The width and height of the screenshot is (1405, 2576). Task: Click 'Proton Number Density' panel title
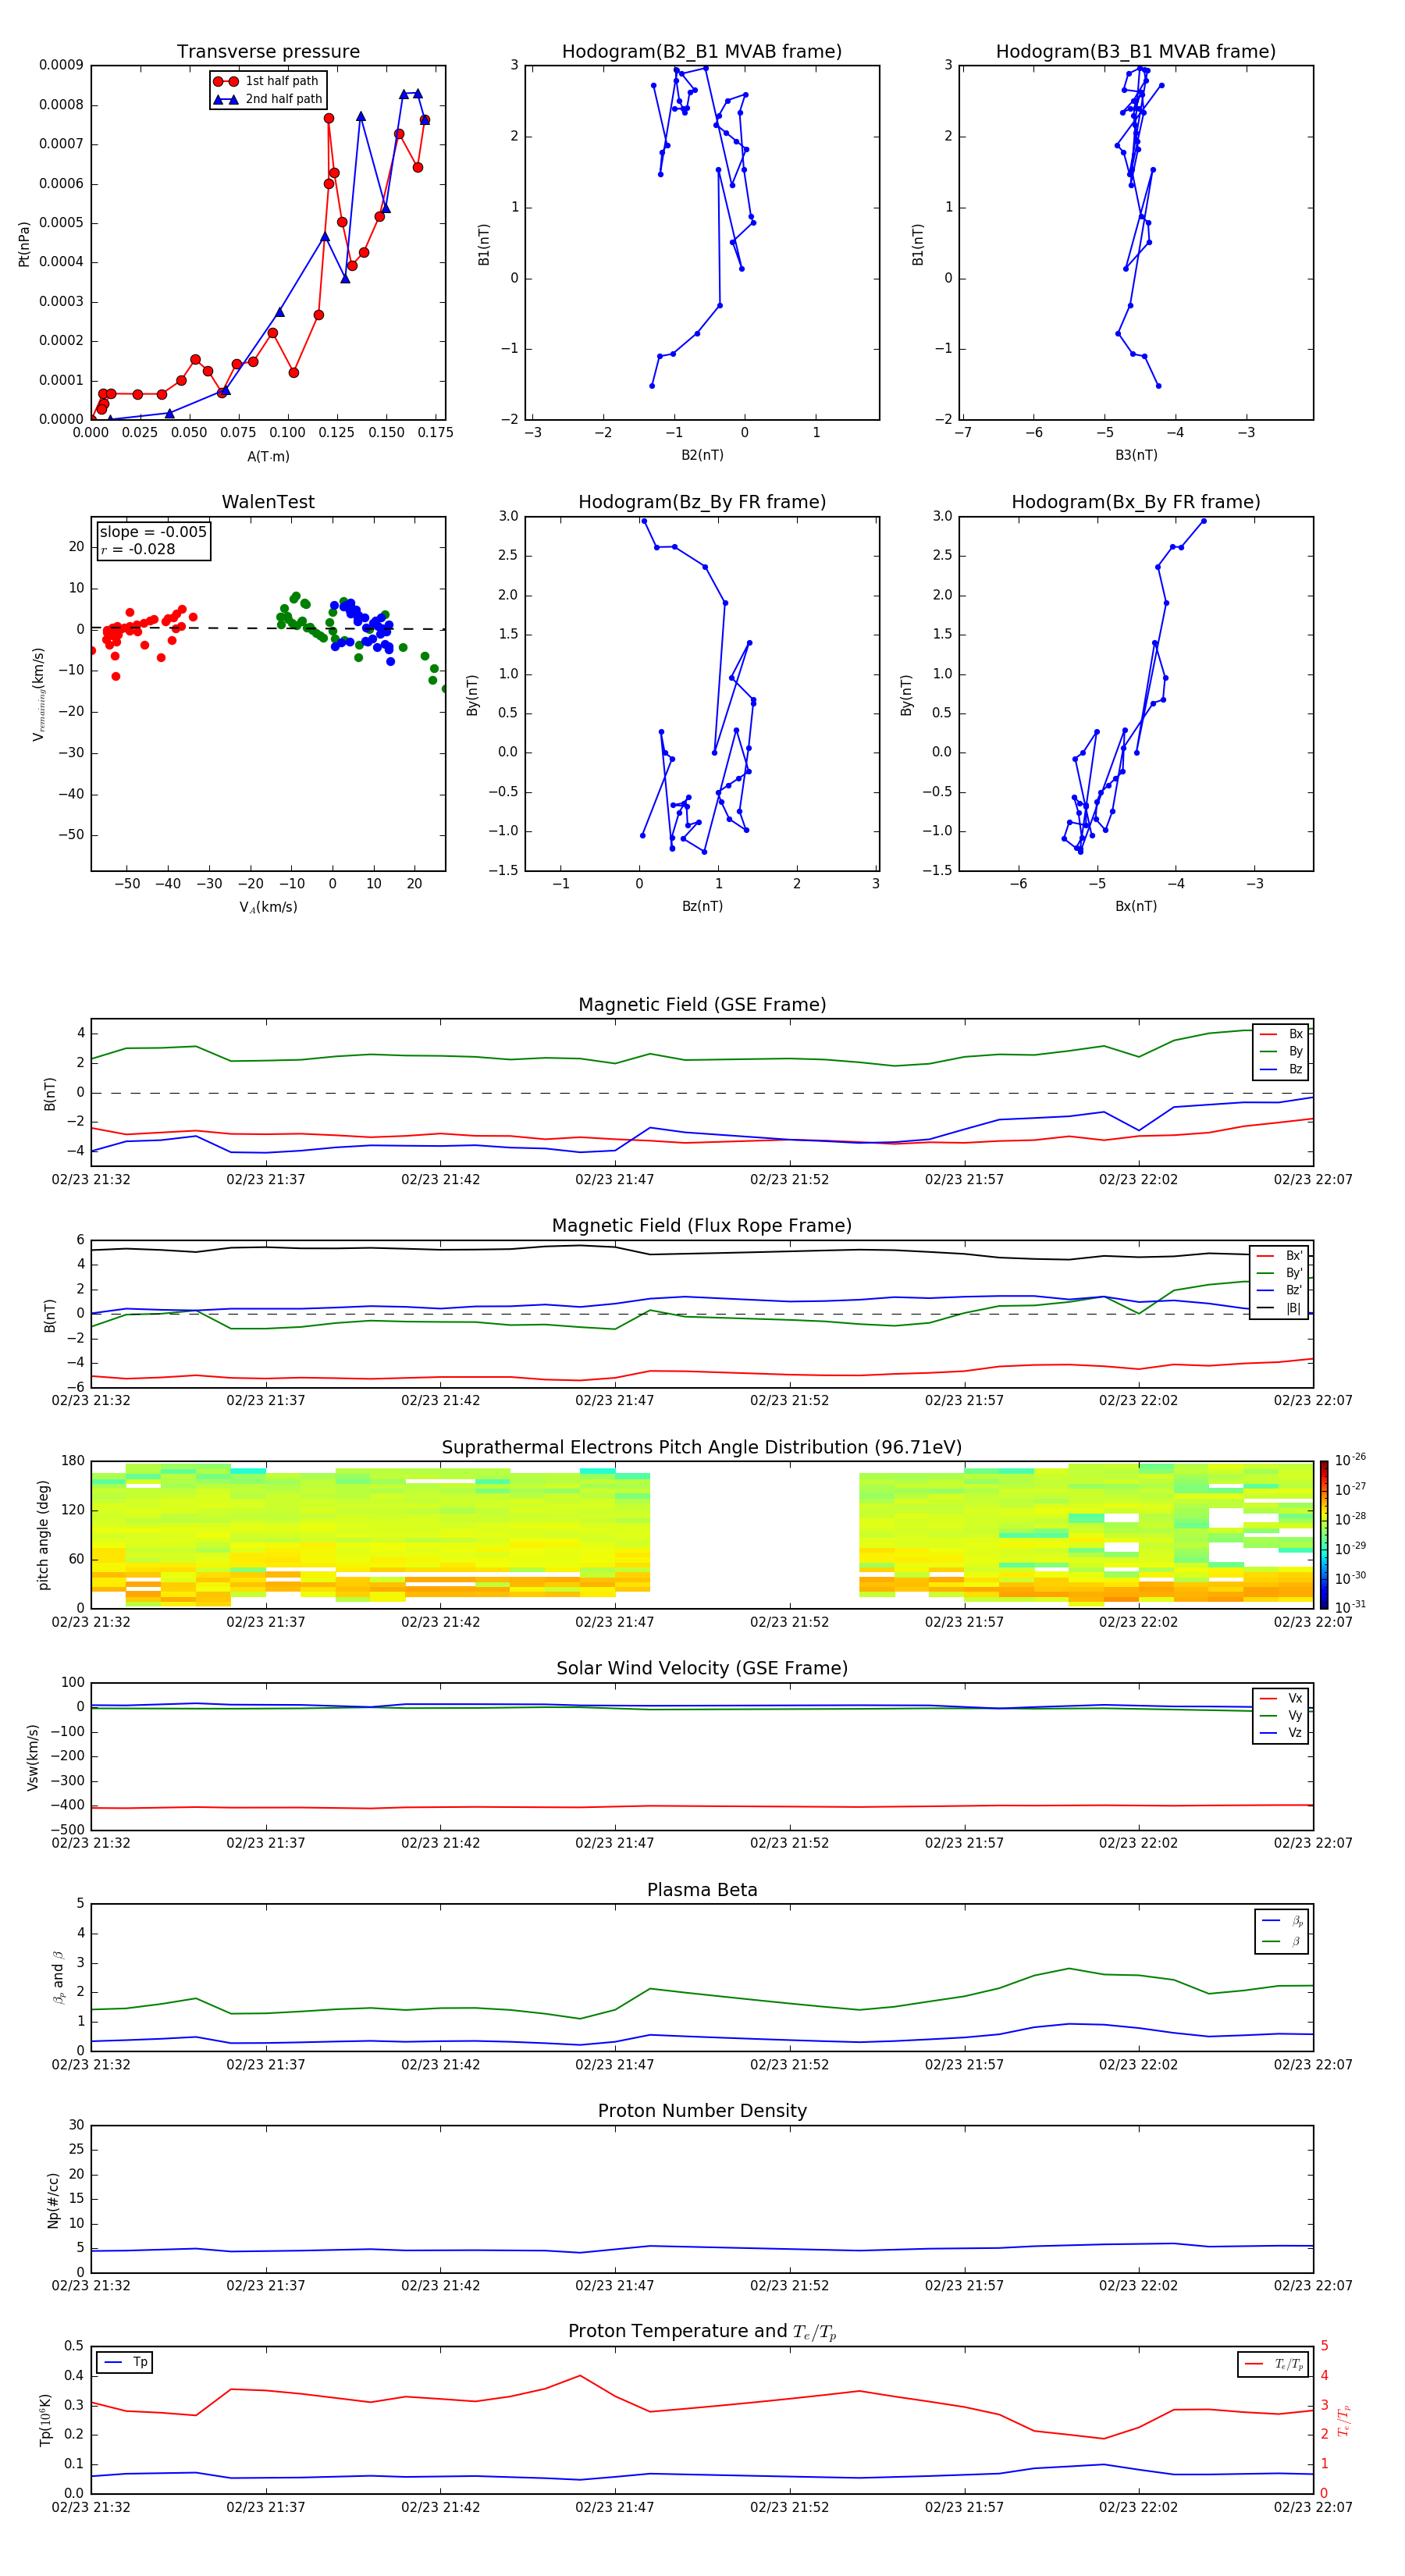(x=702, y=2111)
